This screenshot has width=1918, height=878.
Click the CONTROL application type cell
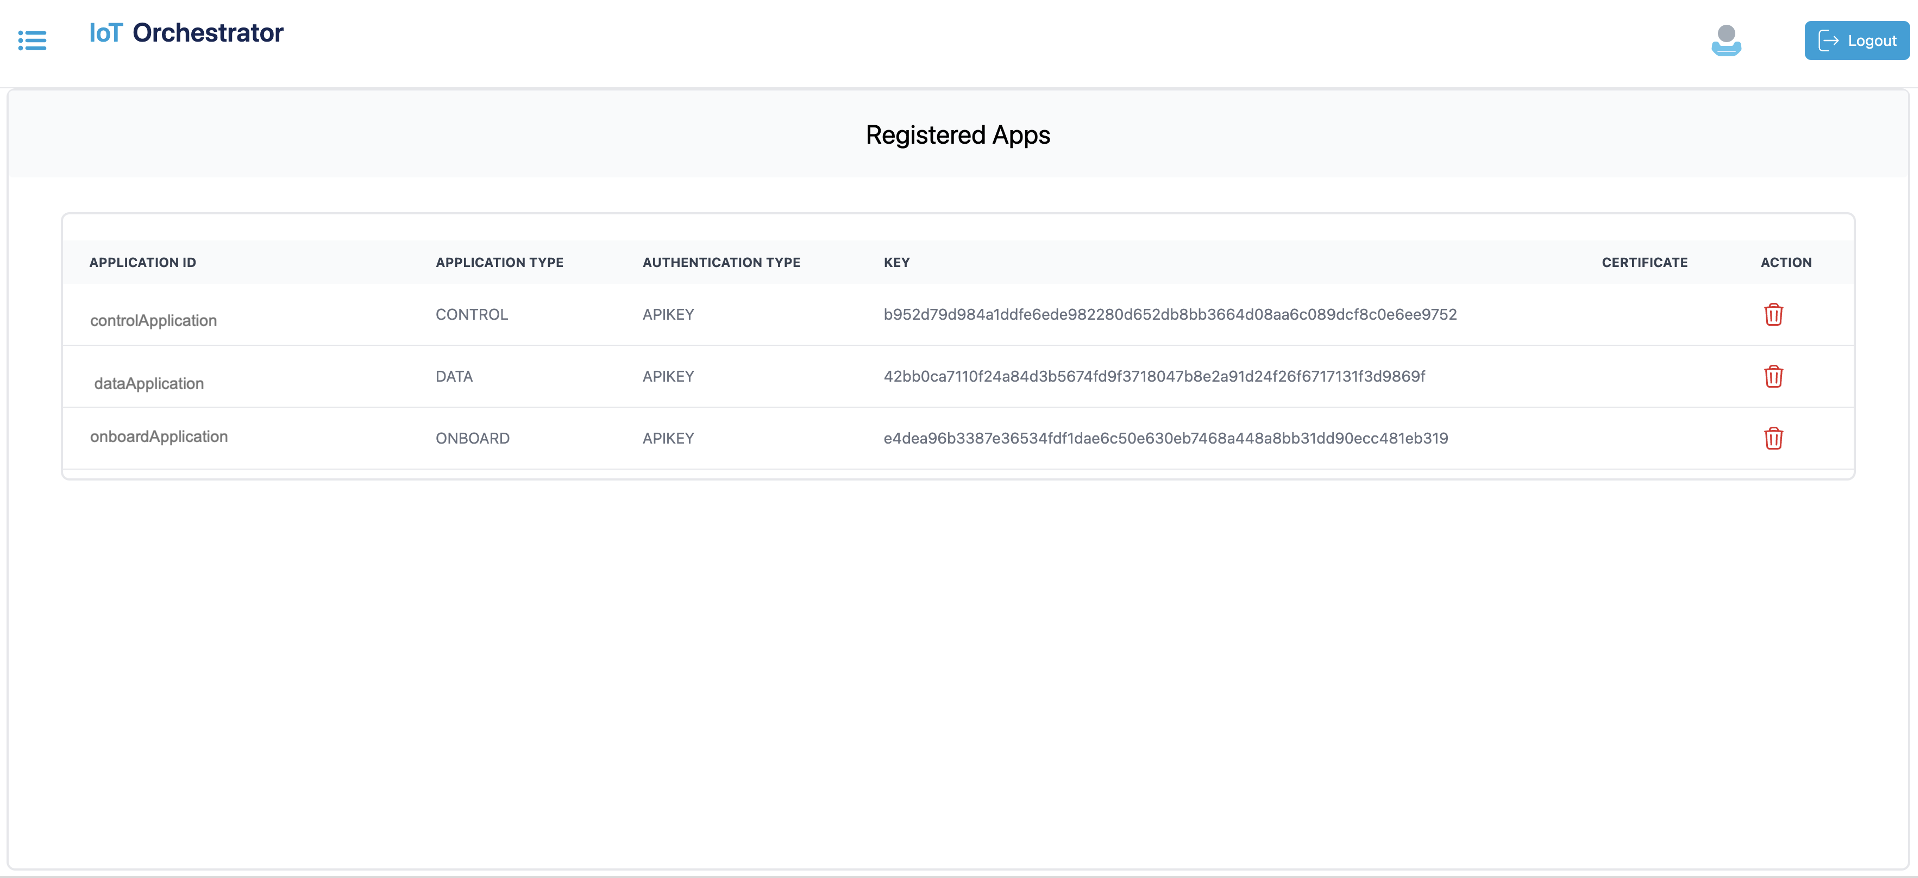tap(472, 314)
